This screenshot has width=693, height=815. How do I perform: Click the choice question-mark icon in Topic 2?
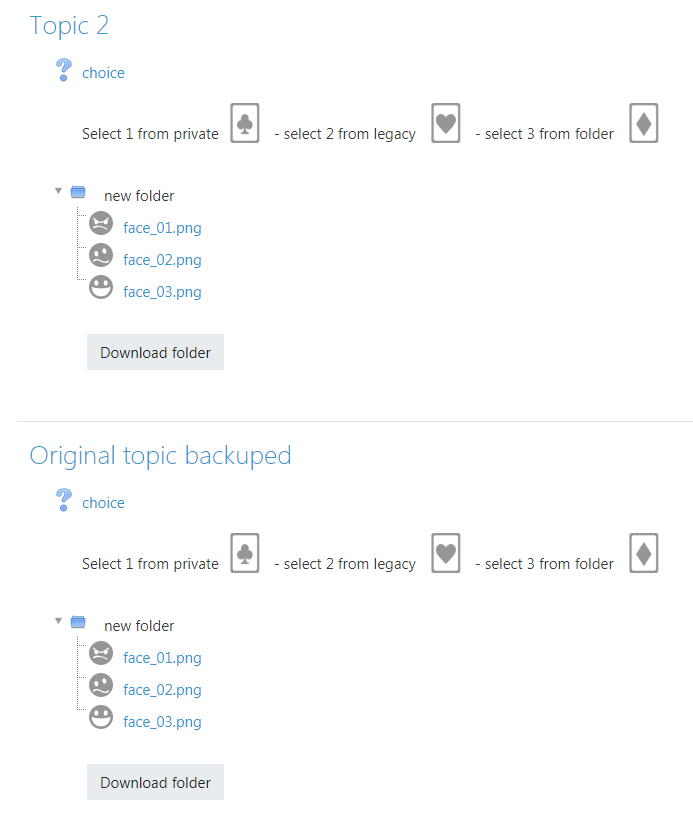coord(63,70)
